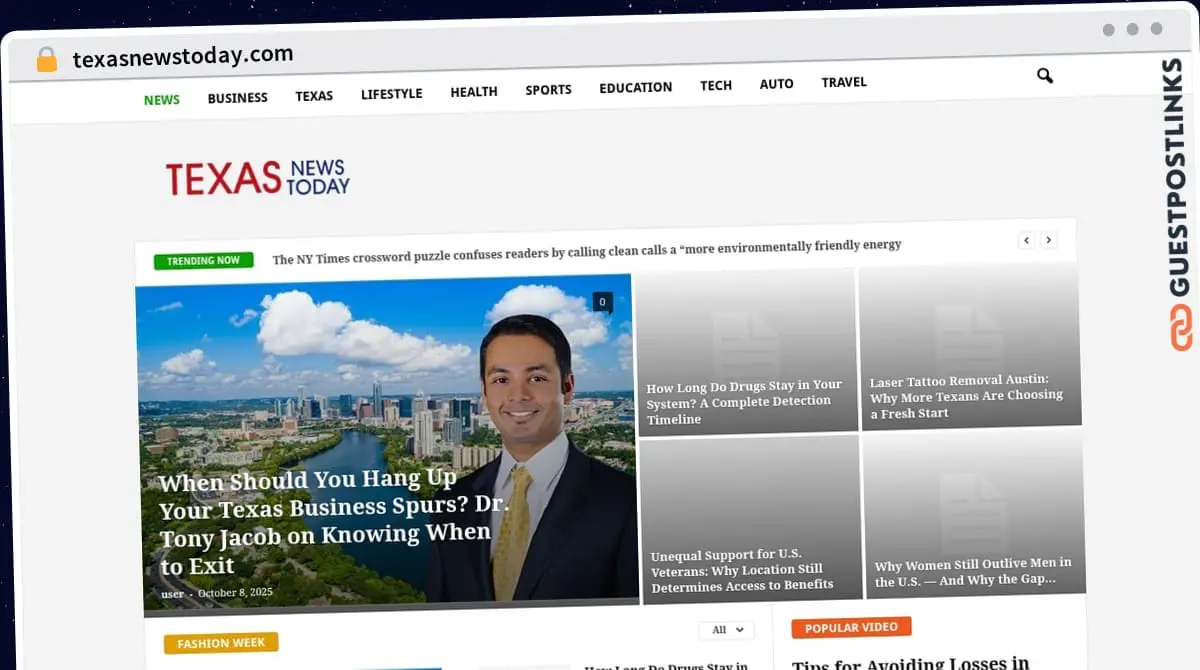The width and height of the screenshot is (1200, 670).
Task: Open 'Why Women Still Outlive Men' article
Action: pos(973,572)
